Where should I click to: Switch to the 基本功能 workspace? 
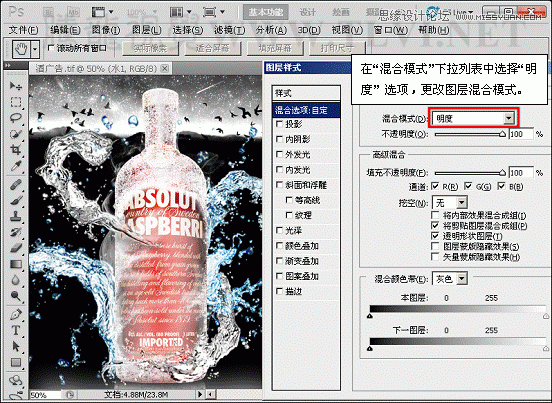[x=266, y=12]
